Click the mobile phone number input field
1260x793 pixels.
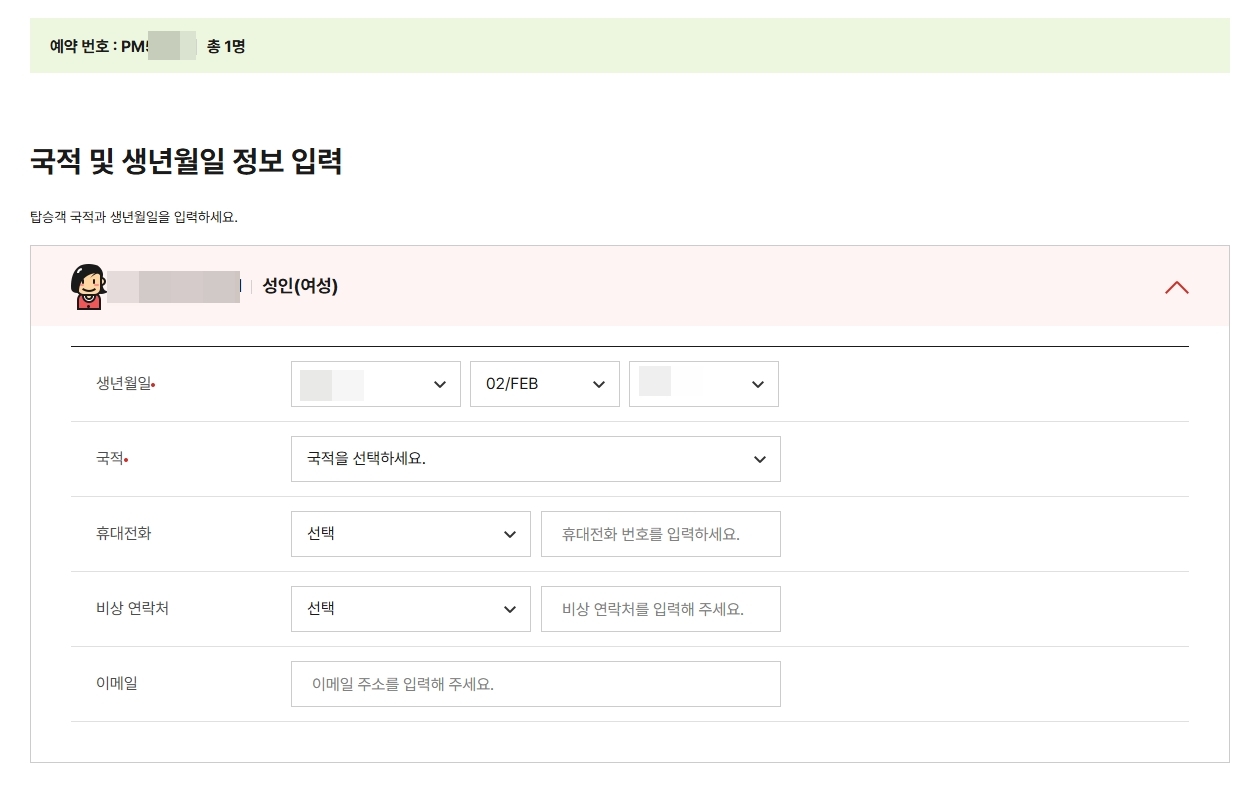pyautogui.click(x=660, y=533)
